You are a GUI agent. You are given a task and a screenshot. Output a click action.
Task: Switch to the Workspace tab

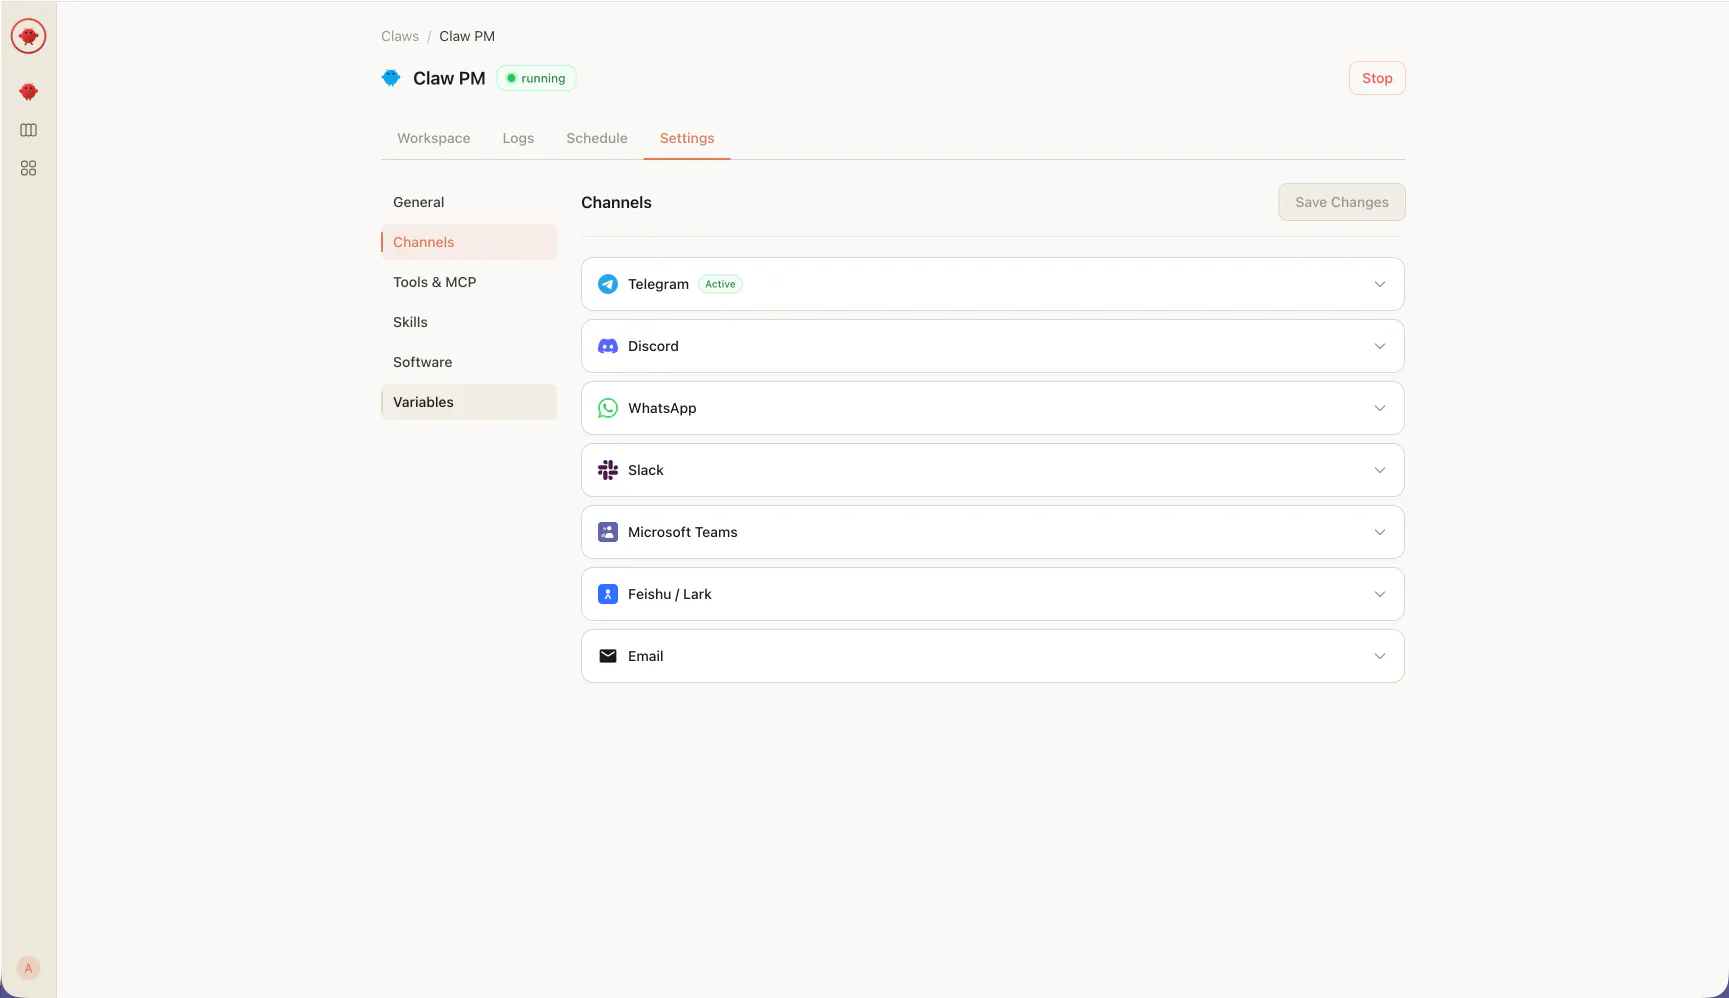point(433,138)
